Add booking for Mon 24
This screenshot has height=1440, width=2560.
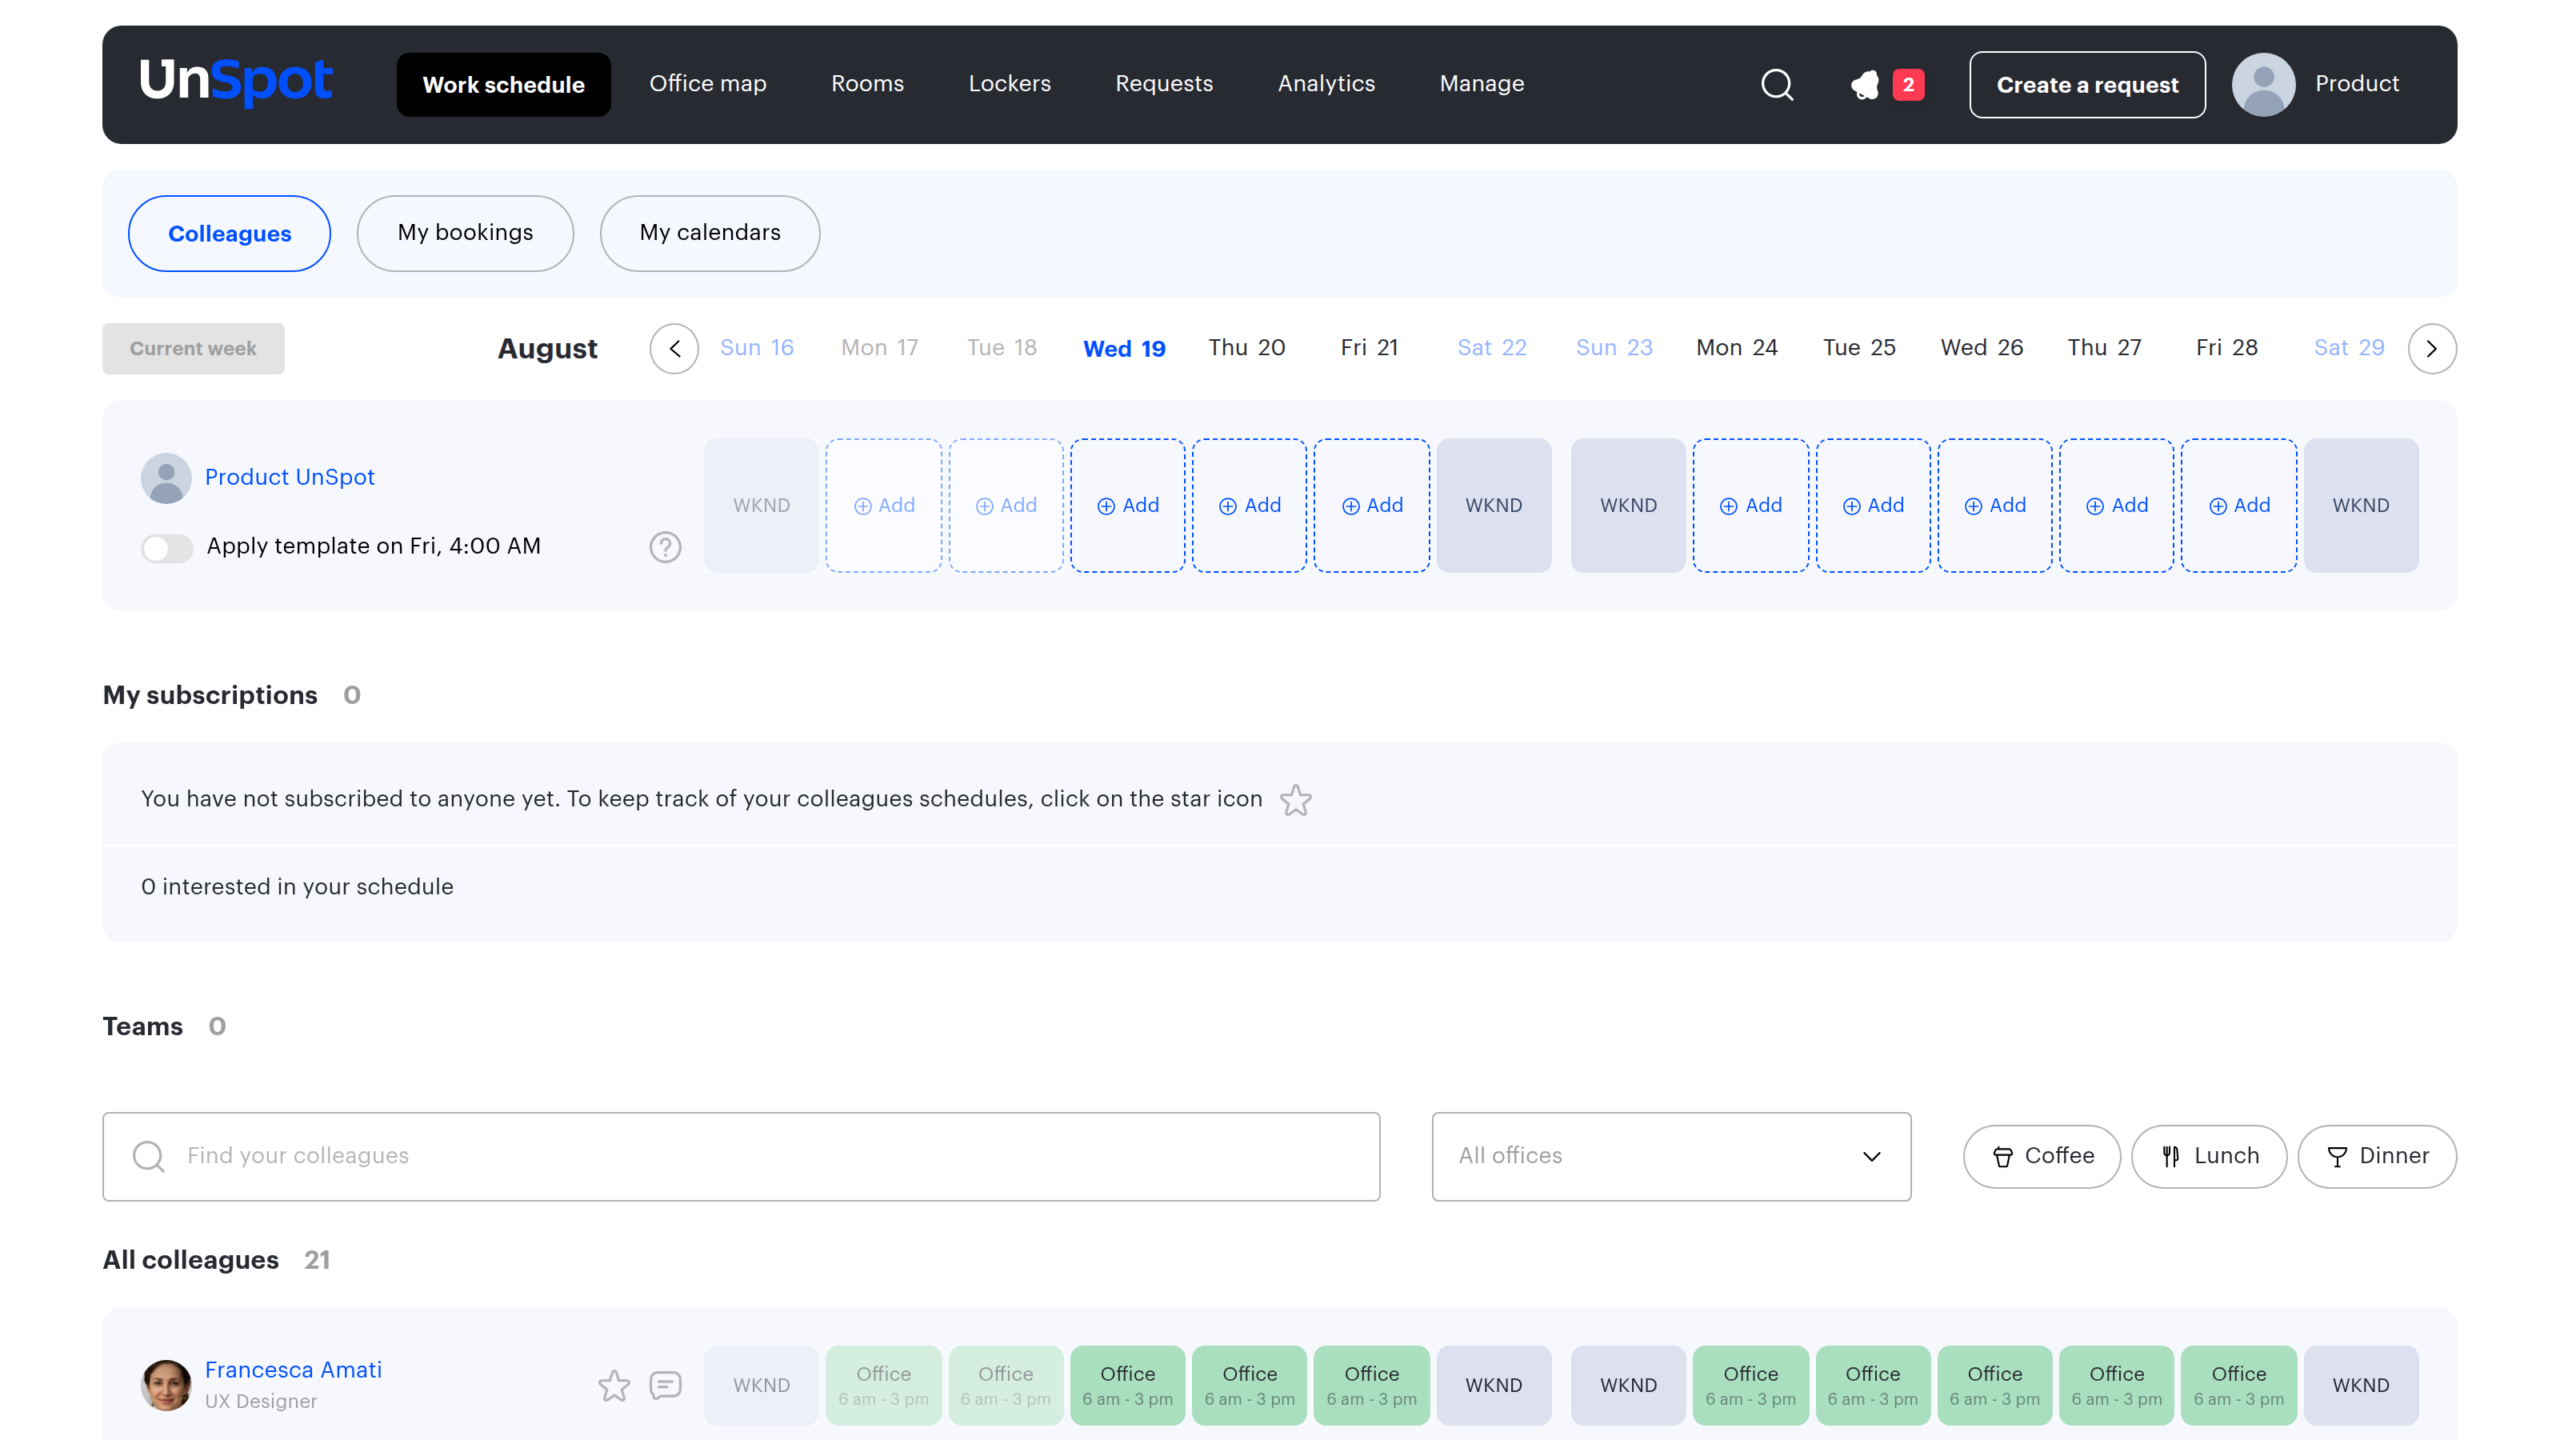pyautogui.click(x=1751, y=505)
